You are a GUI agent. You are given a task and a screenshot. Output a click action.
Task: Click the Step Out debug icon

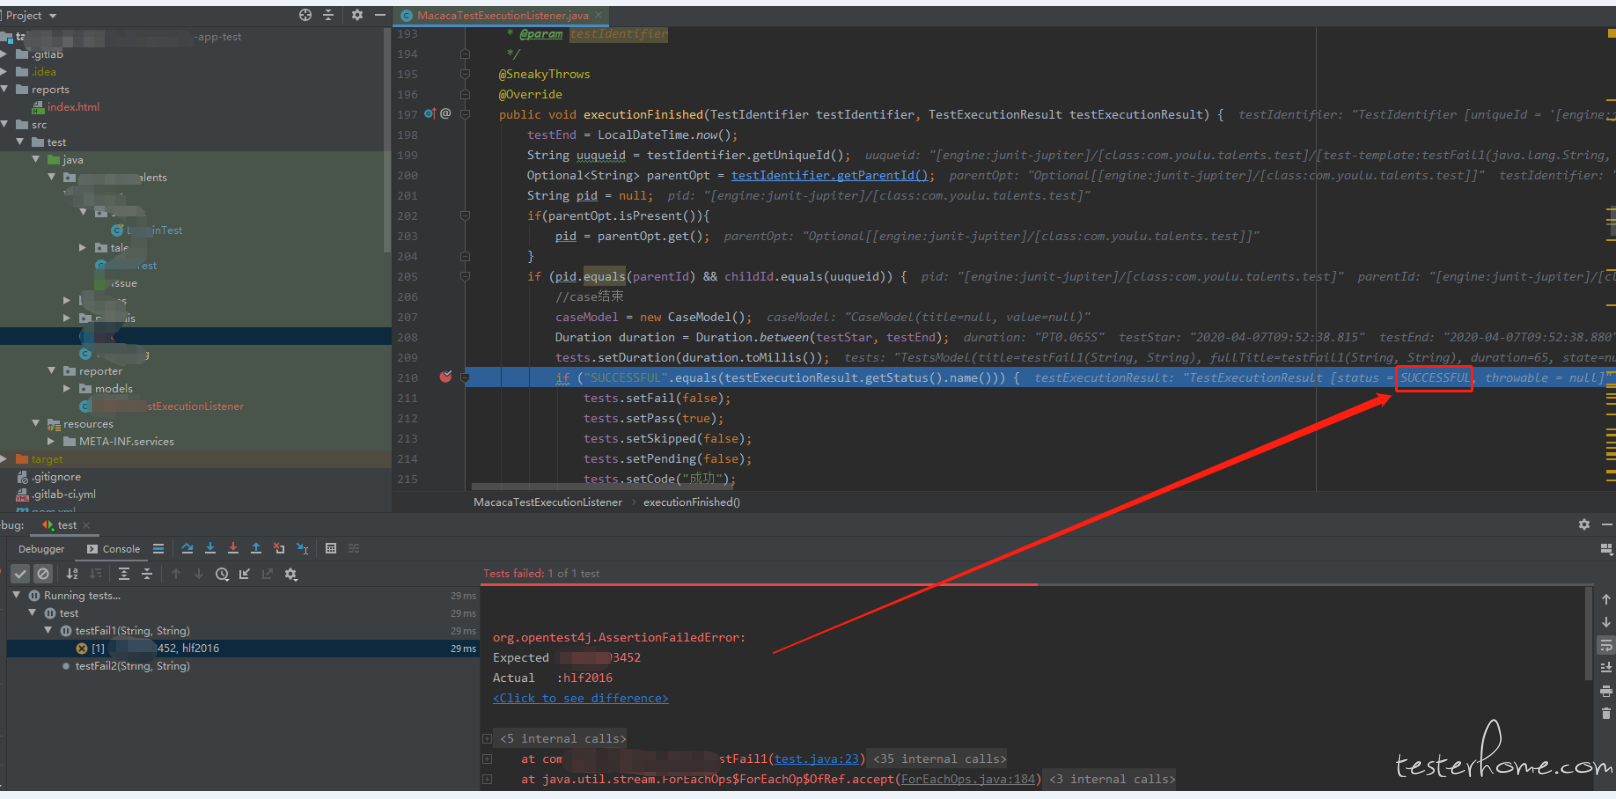pos(256,548)
